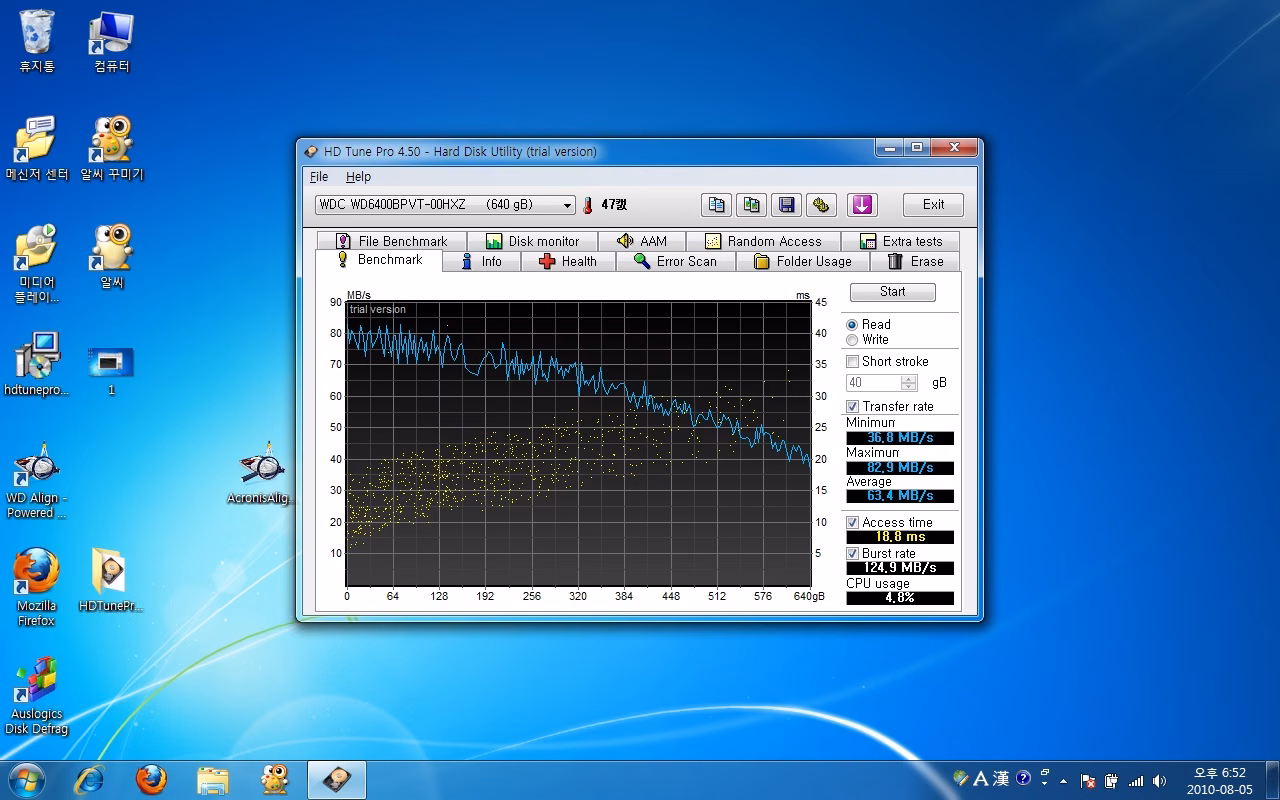Open the HDTunePro folder on desktop
The image size is (1280, 800).
(x=111, y=580)
